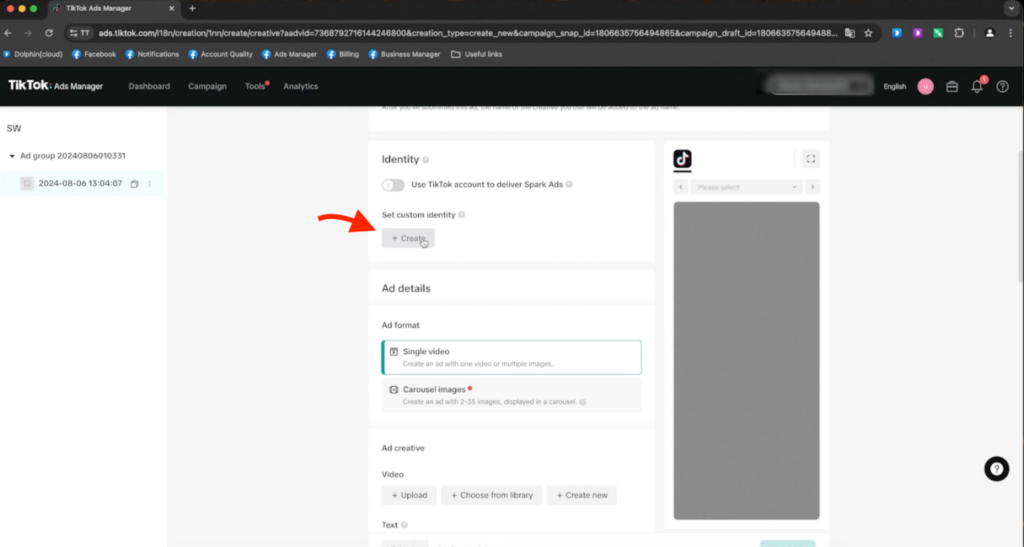Open the Tools menu
Screen dimensions: 1024x547
click(x=255, y=86)
